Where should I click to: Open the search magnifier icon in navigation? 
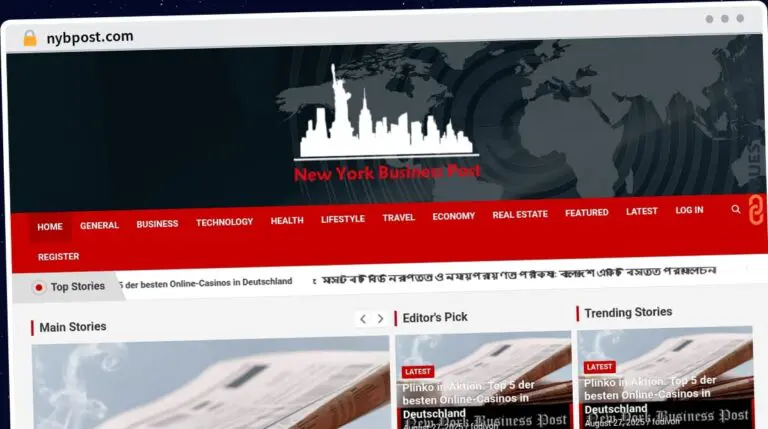[736, 209]
